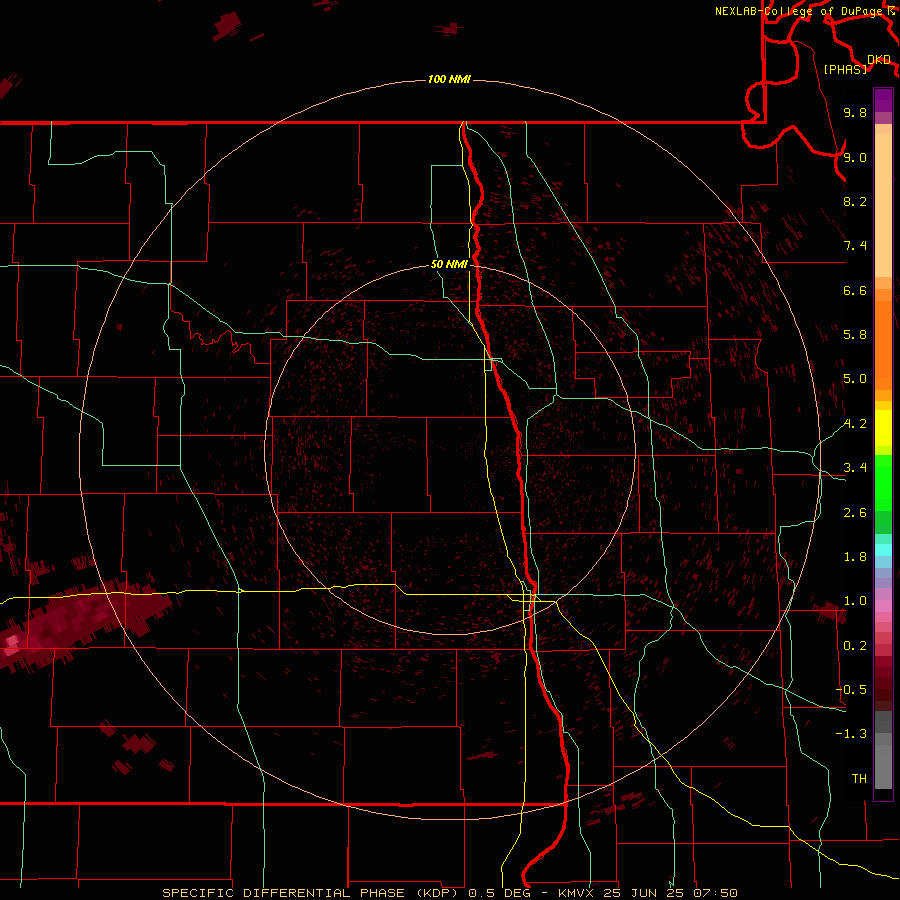Pick the bright green color bar segment
900x900 pixels.
[x=883, y=485]
